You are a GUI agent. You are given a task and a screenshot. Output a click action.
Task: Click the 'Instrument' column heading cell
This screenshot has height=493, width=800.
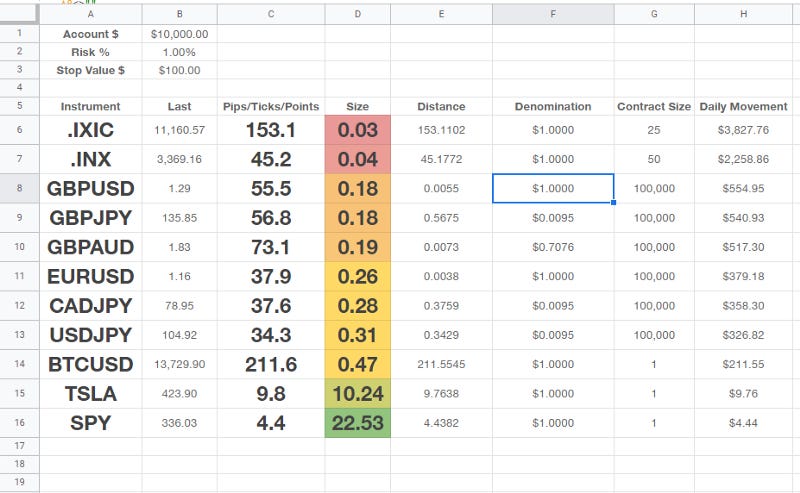click(x=91, y=107)
